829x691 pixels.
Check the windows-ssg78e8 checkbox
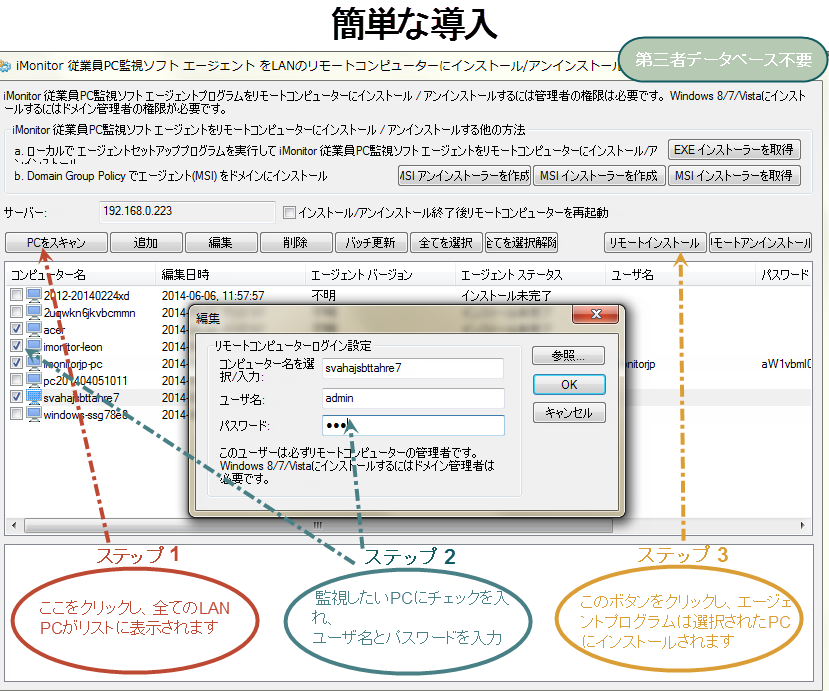click(16, 413)
